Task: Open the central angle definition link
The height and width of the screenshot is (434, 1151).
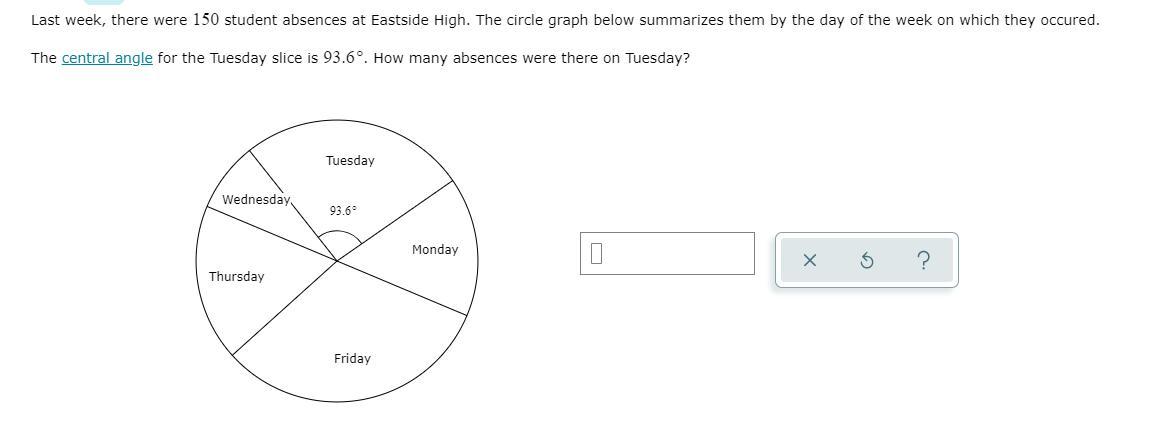Action: pos(107,58)
